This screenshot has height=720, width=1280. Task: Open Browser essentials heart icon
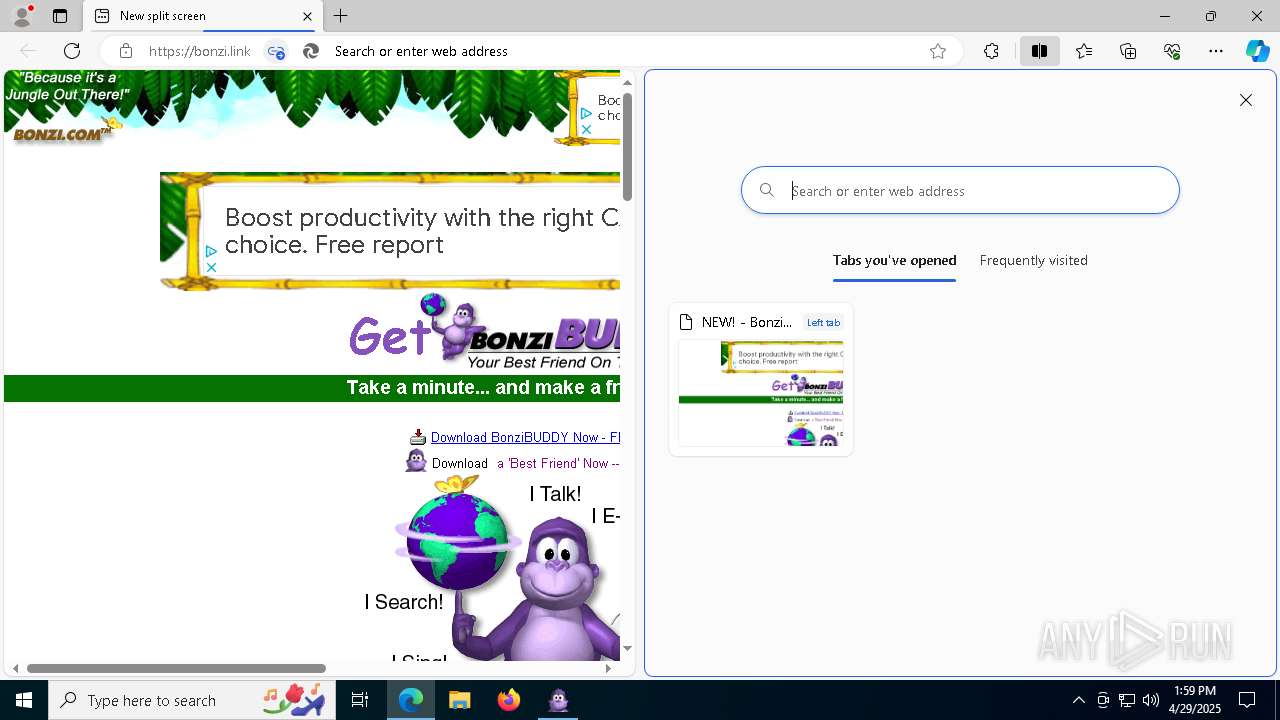point(1172,51)
